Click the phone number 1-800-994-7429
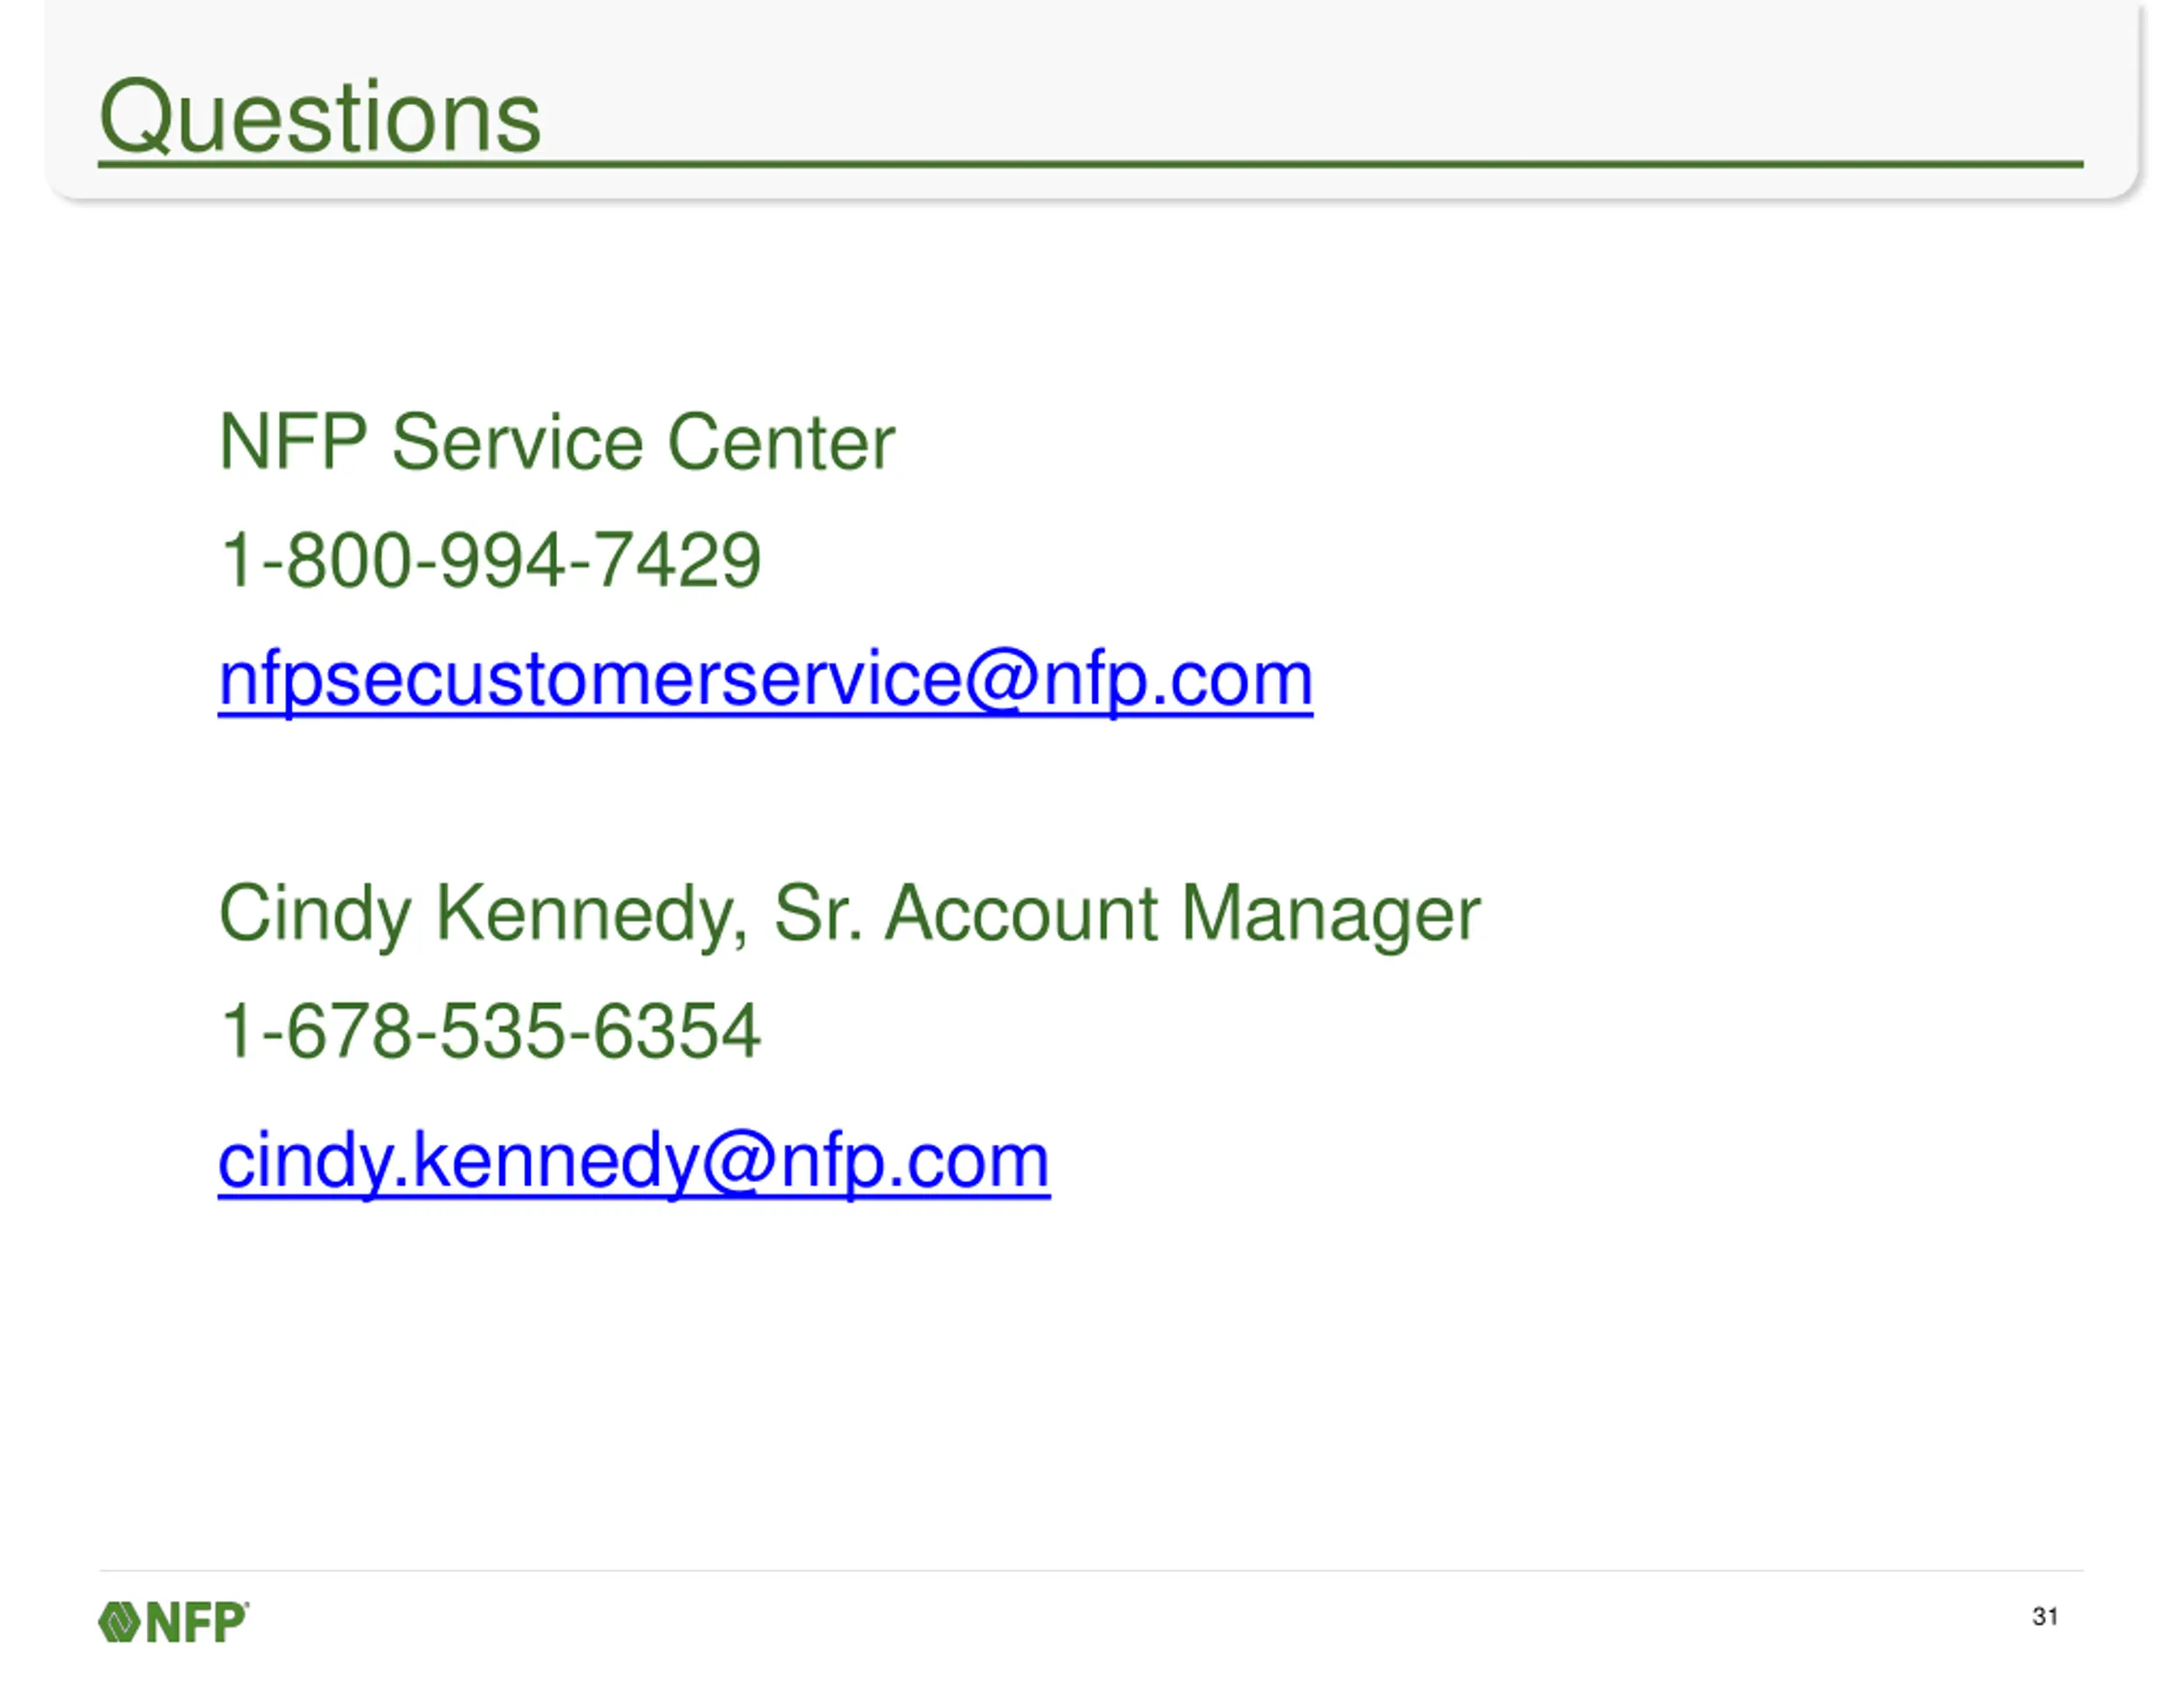Screen dimensions: 2184x1687 tap(490, 560)
